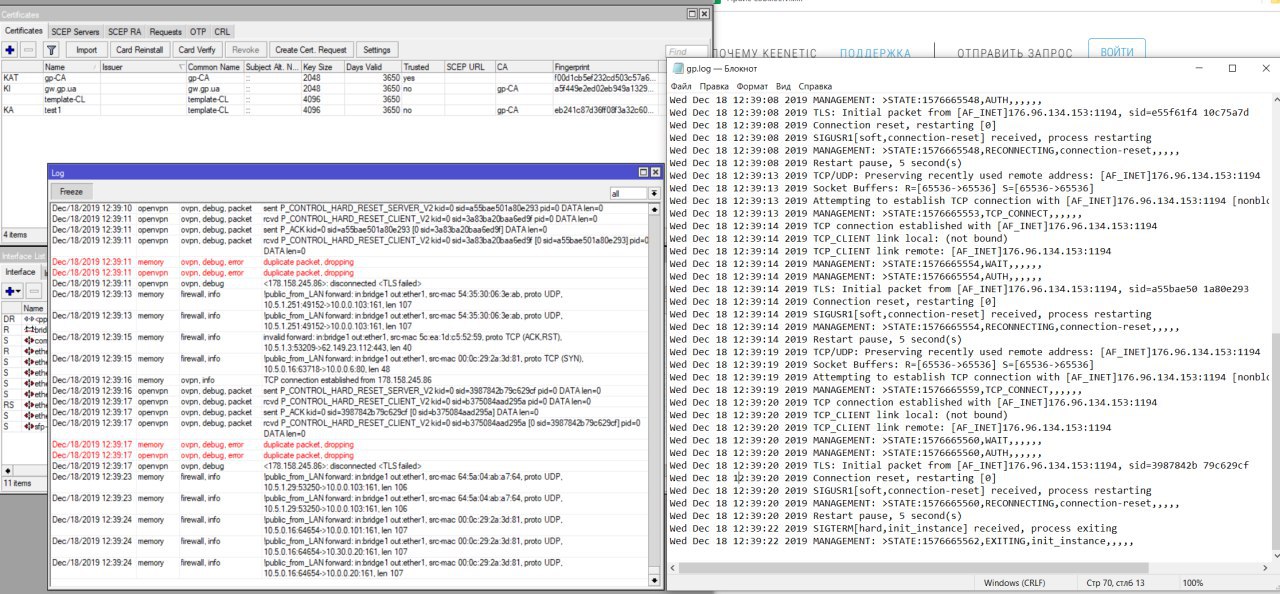The height and width of the screenshot is (594, 1280).
Task: Switch to the SCEP RA tab
Action: click(125, 32)
